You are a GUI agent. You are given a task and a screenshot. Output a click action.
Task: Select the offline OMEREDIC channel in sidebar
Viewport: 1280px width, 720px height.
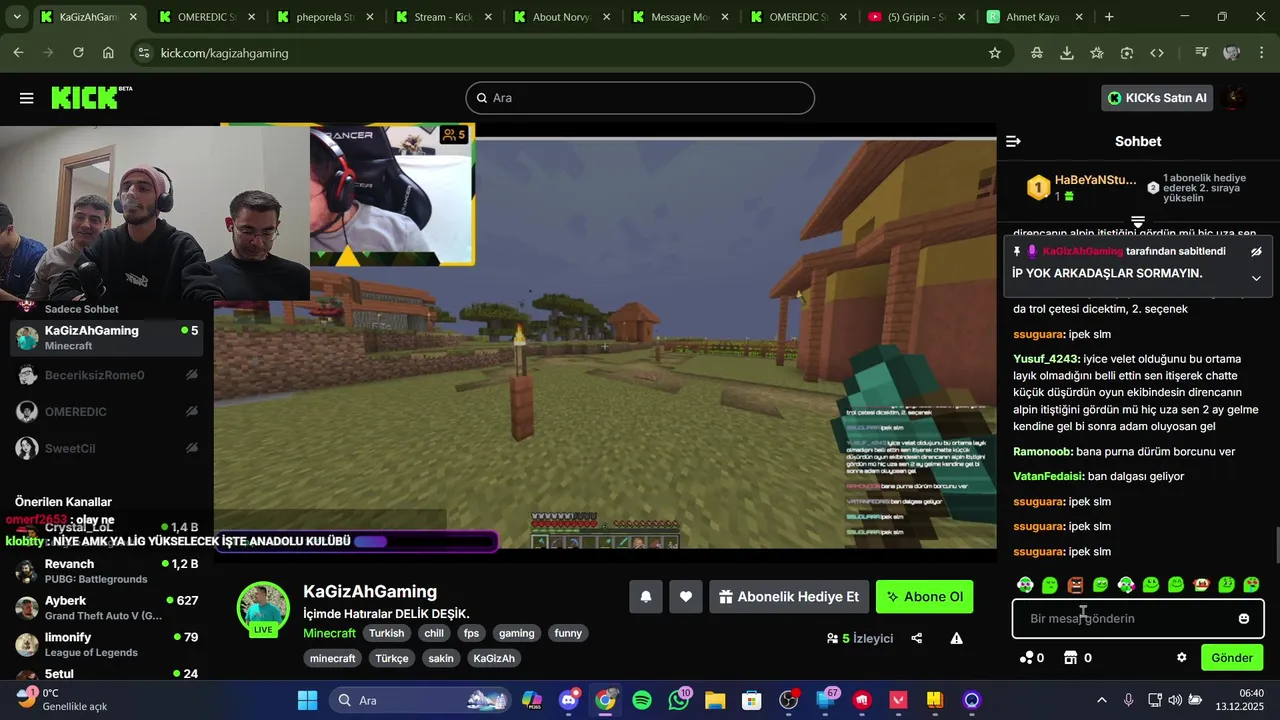106,411
